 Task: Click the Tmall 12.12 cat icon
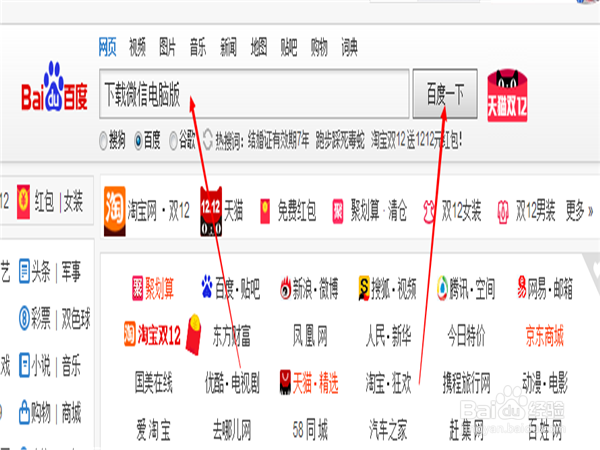[211, 211]
